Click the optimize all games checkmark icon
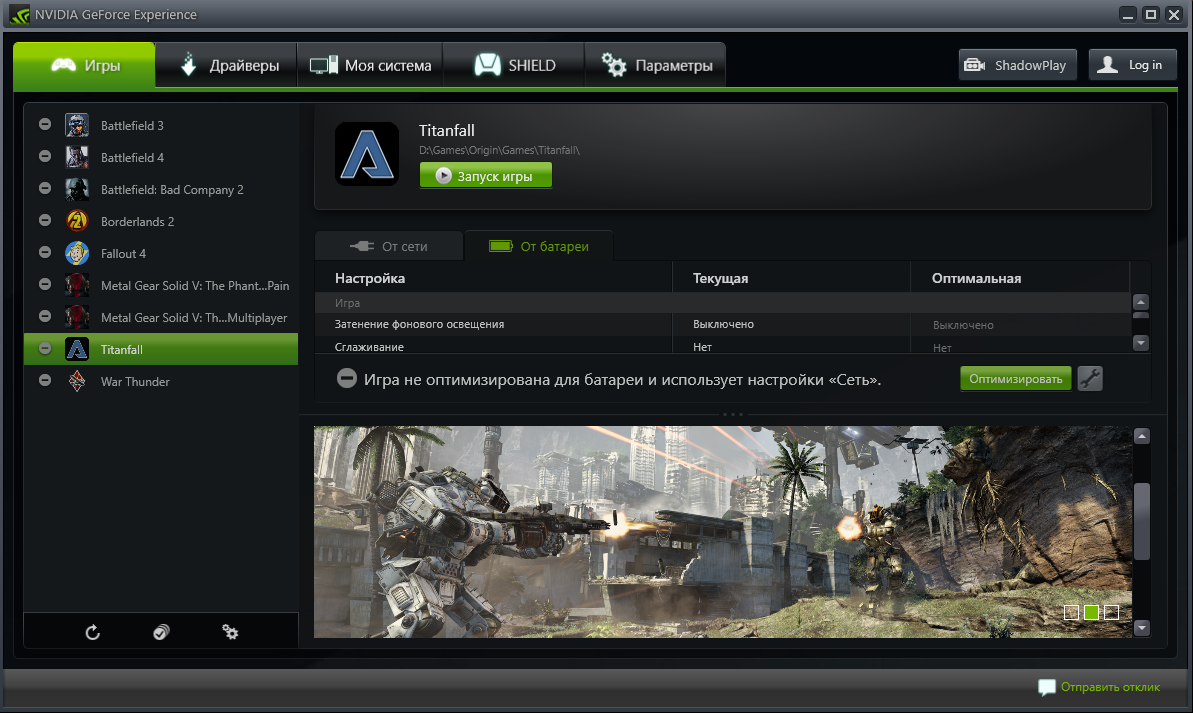Image resolution: width=1193 pixels, height=713 pixels. 161,632
